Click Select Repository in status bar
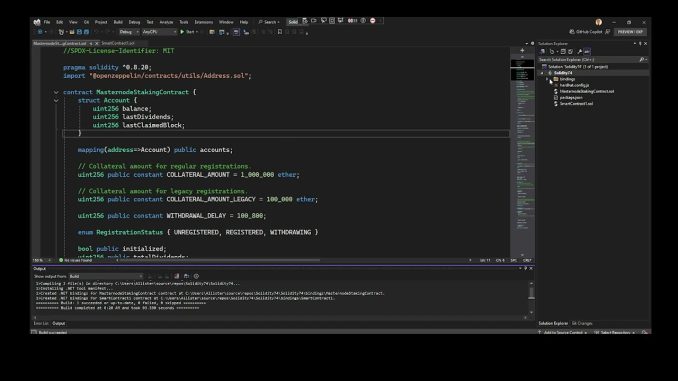 click(x=614, y=332)
